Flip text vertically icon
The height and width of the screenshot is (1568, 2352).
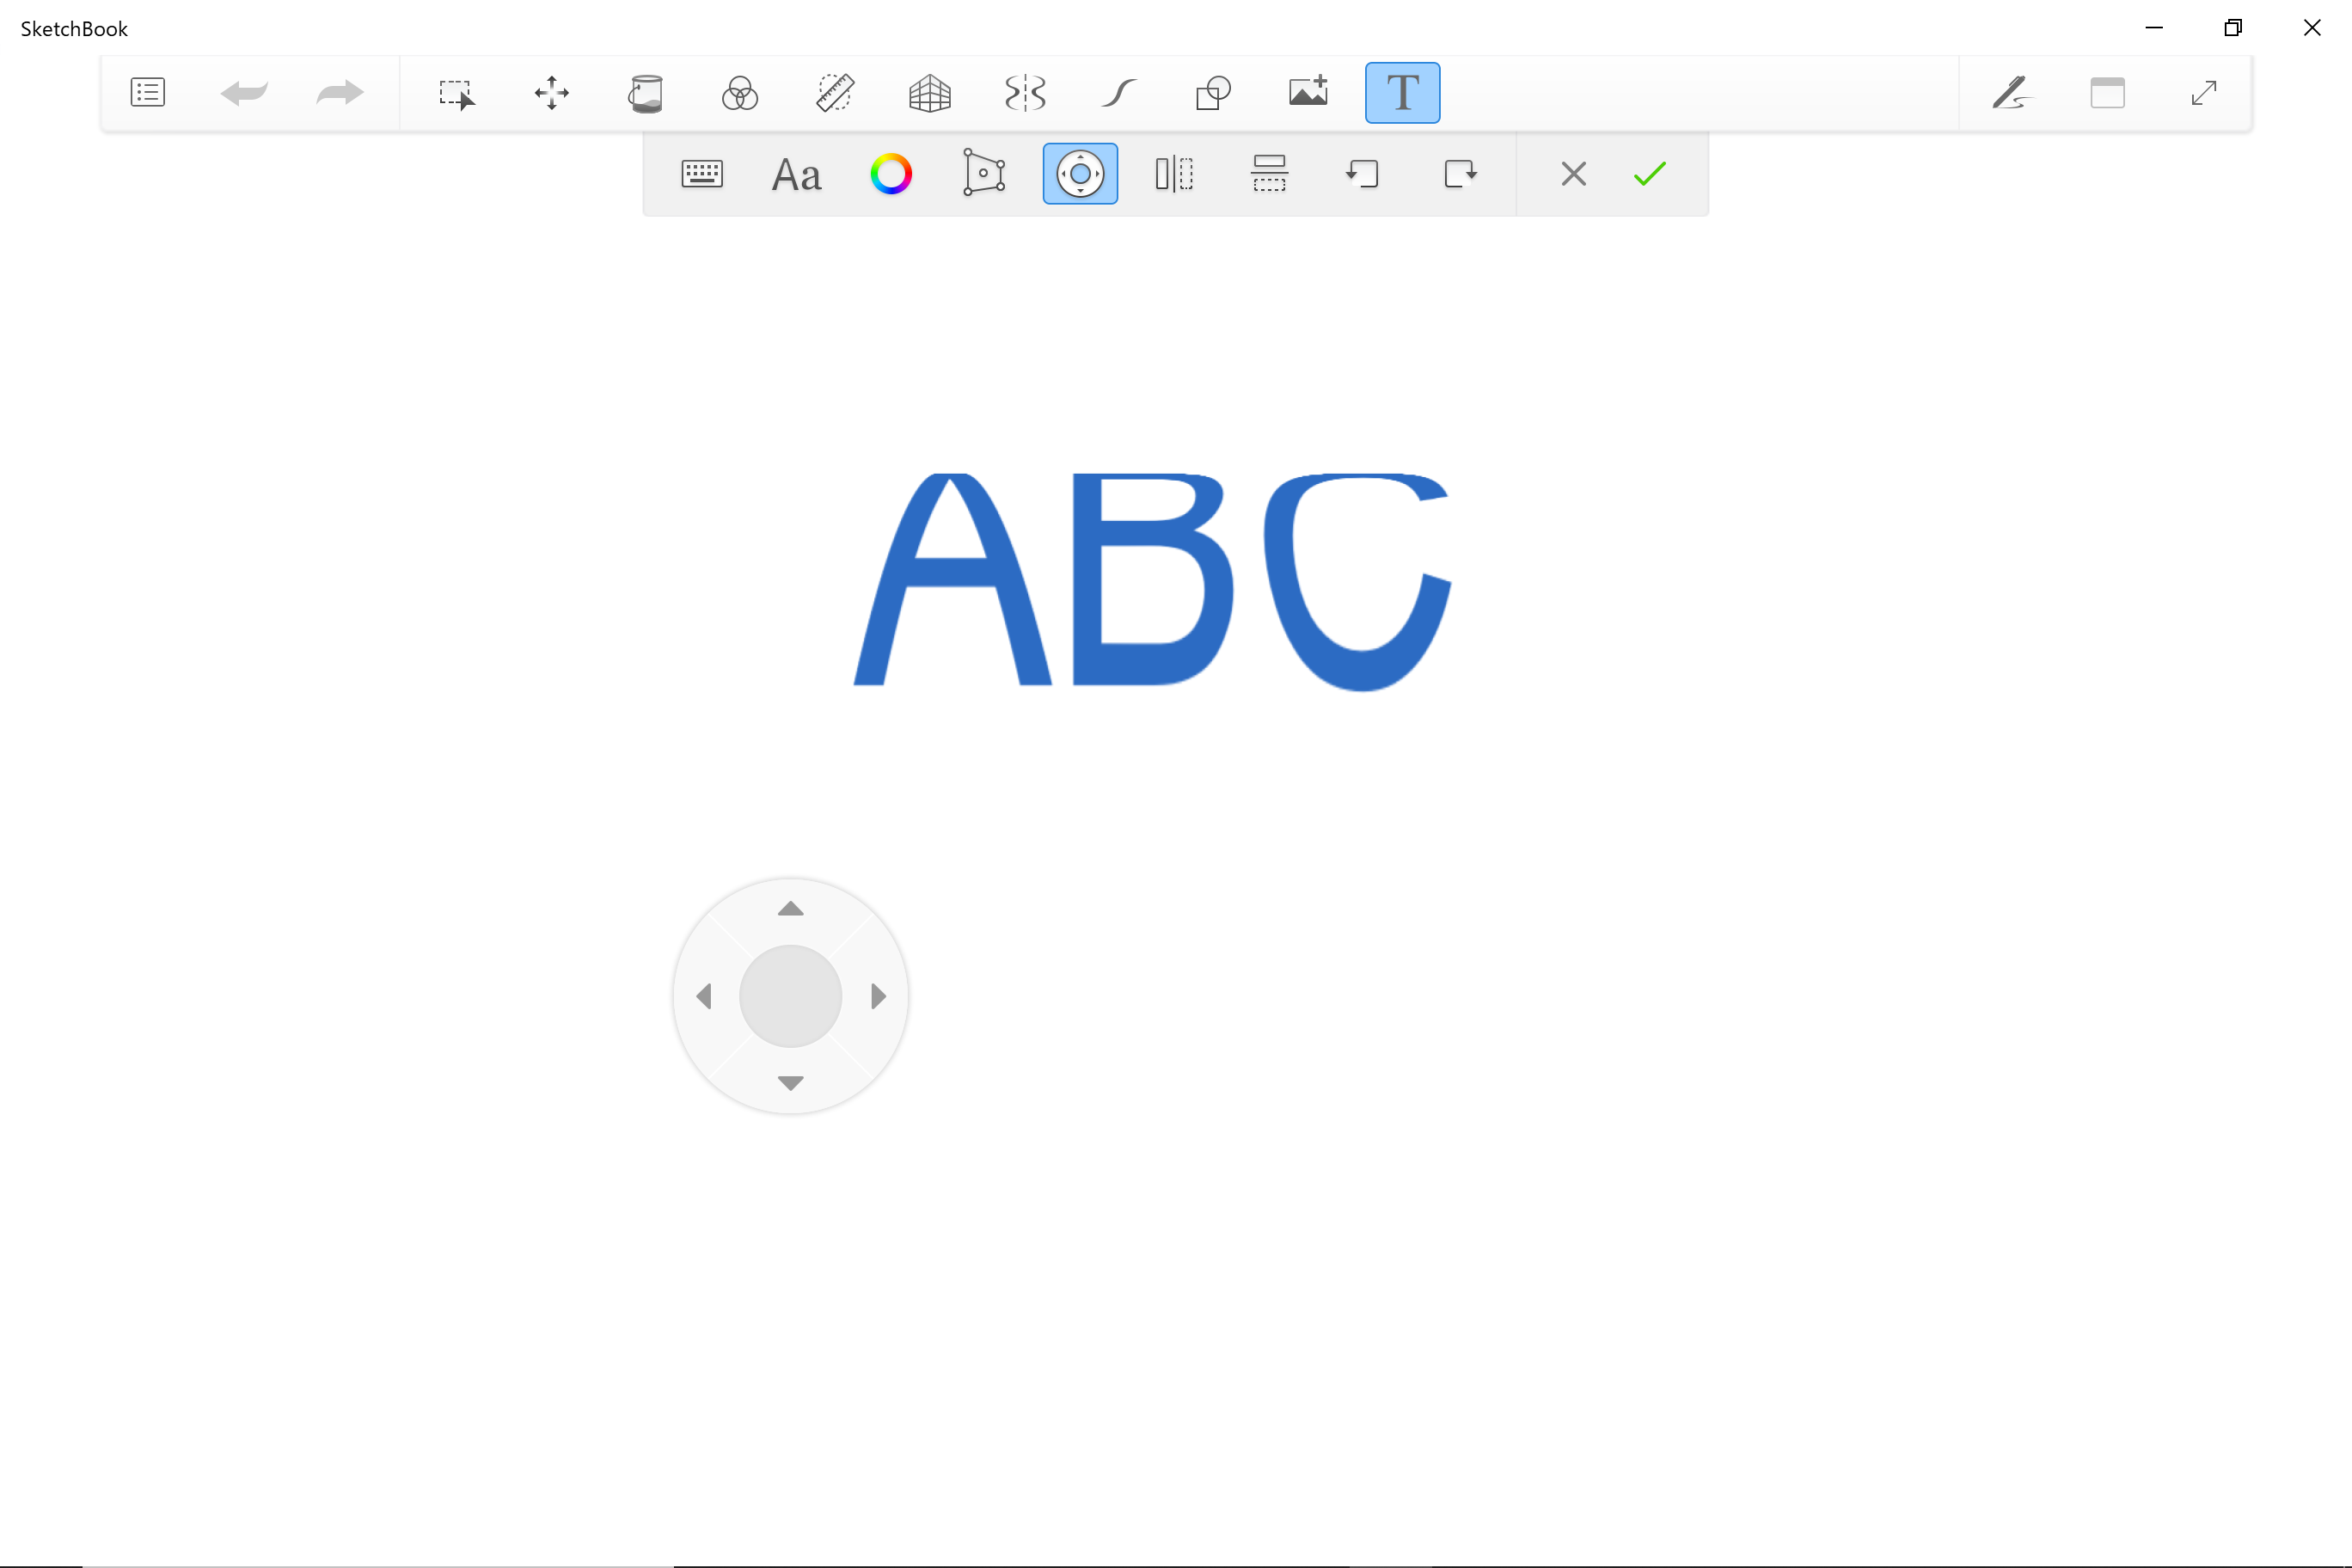(1269, 174)
